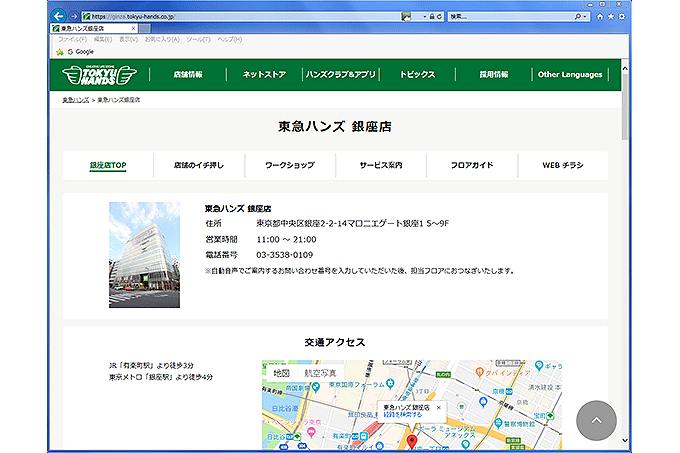680x453 pixels.
Task: Click the vertical scrollbar thumb
Action: [x=625, y=107]
